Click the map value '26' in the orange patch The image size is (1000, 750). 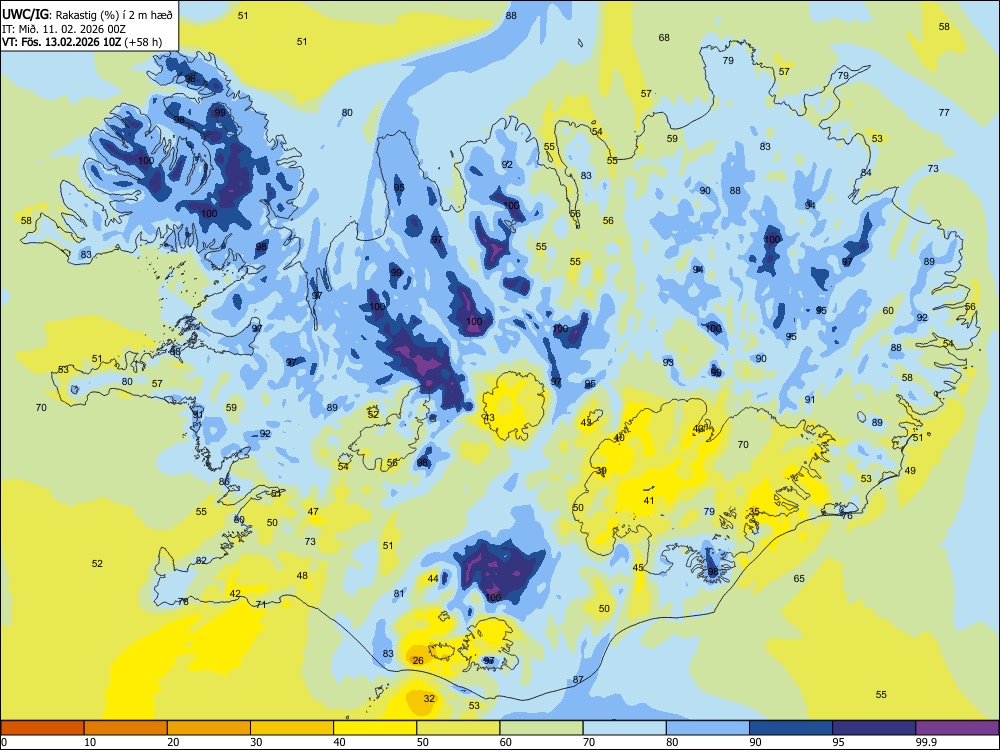pyautogui.click(x=418, y=660)
